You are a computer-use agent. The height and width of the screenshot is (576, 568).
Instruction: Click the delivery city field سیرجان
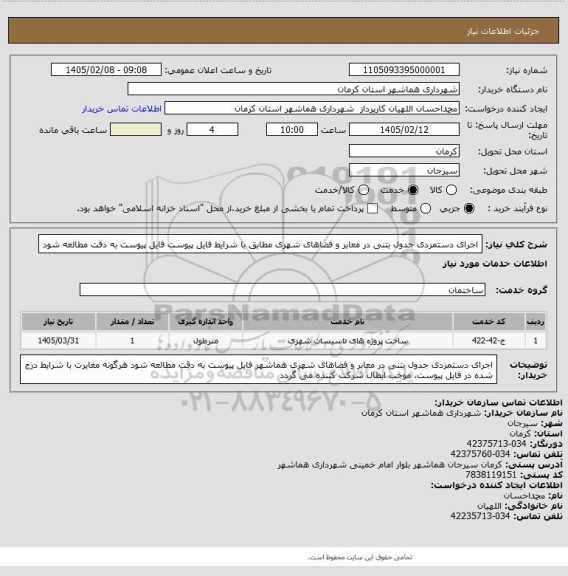404,171
